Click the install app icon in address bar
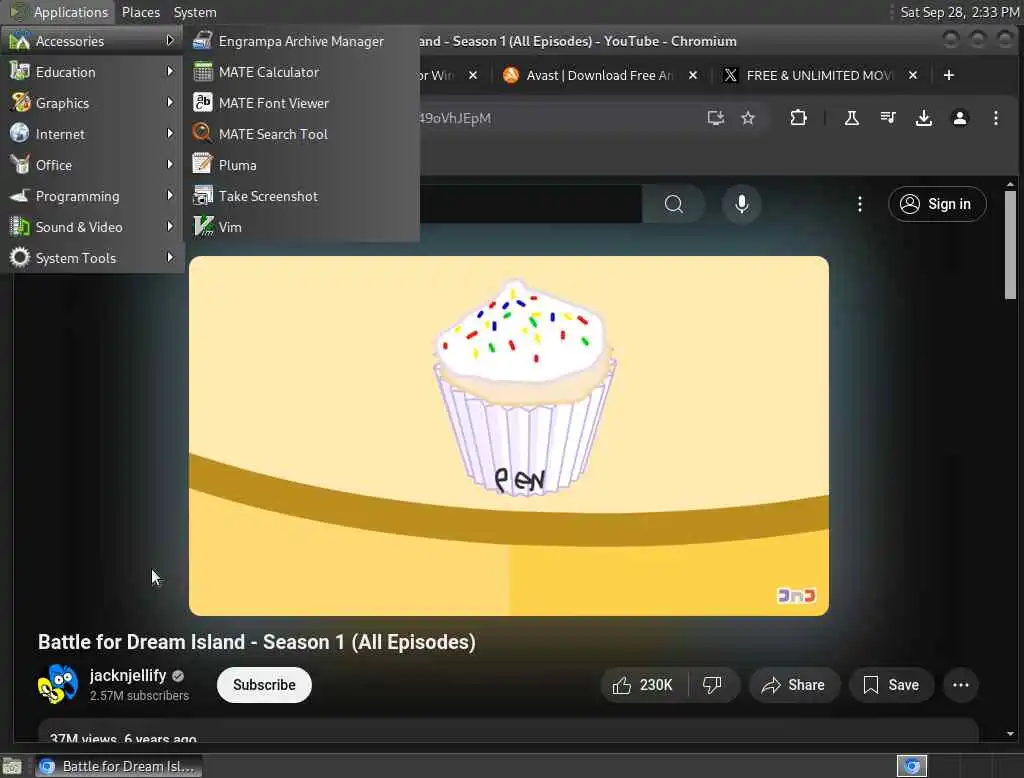Screen dimensions: 1024x778 point(716,118)
